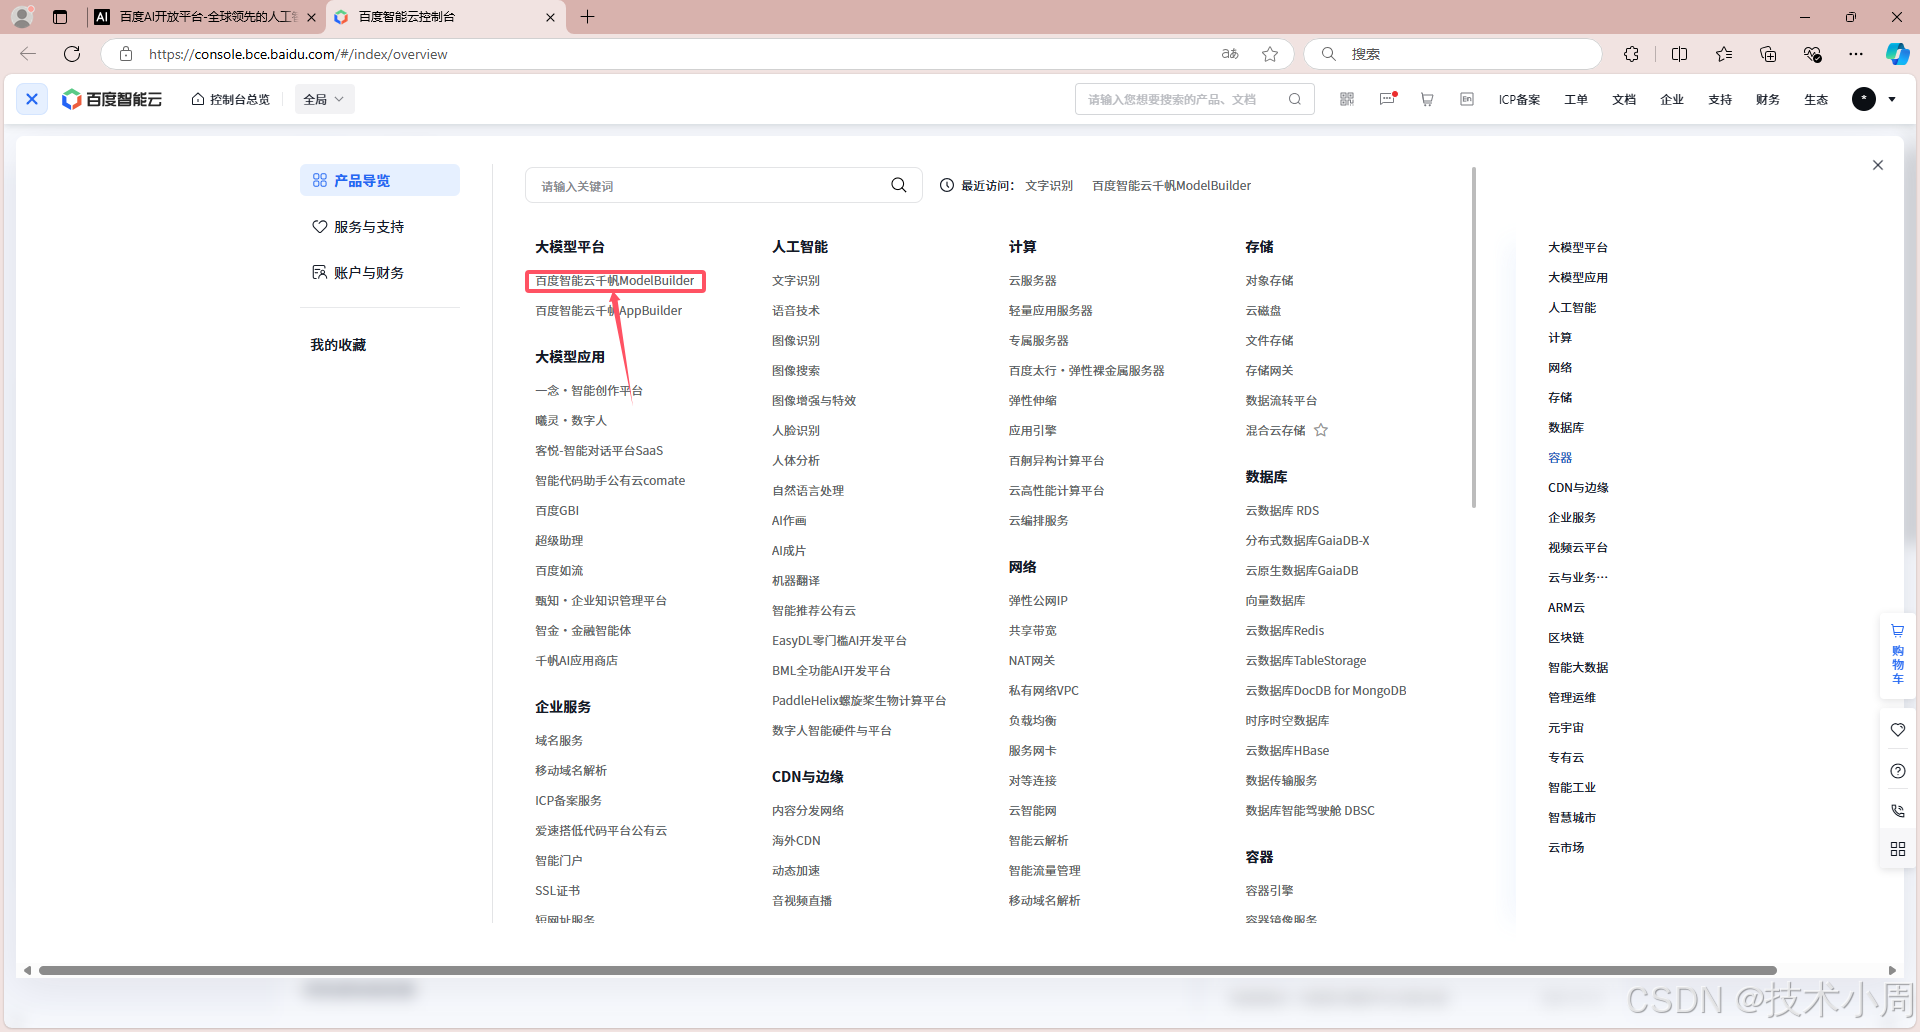
Task: Open the Copilot sidebar icon
Action: click(1897, 54)
